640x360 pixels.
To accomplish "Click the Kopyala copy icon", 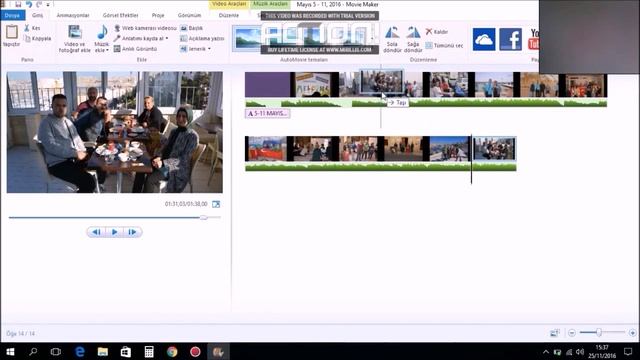I will click(x=27, y=38).
